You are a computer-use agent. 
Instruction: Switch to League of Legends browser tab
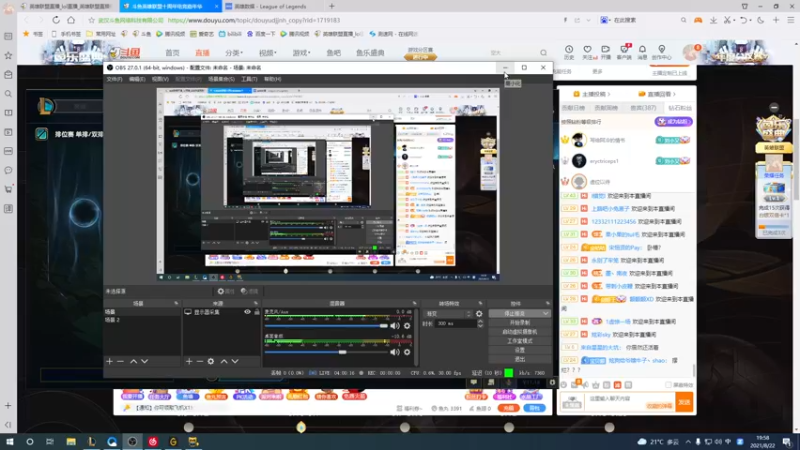pyautogui.click(x=271, y=7)
